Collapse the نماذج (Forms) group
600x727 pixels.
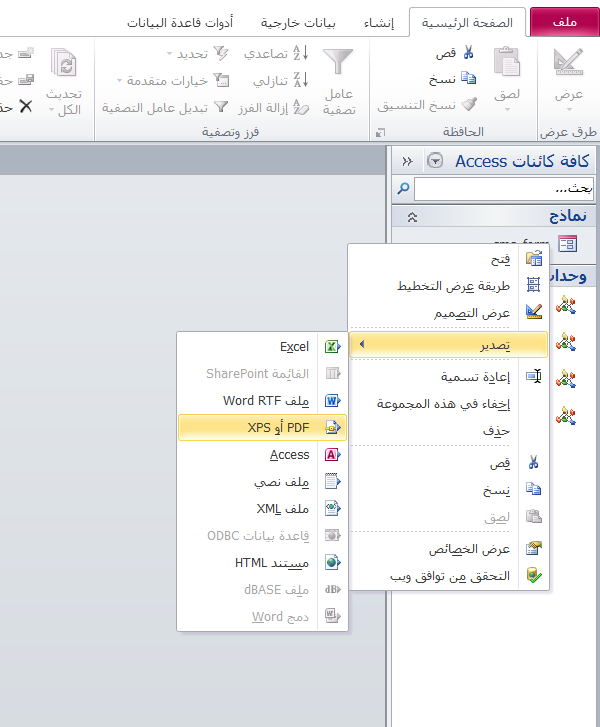click(412, 217)
